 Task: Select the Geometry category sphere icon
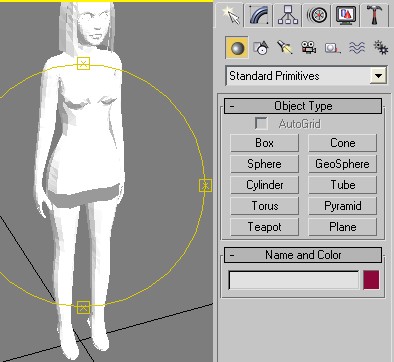pyautogui.click(x=237, y=48)
